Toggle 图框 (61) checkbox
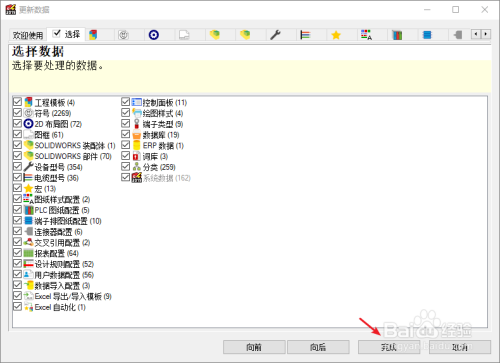 [17, 134]
